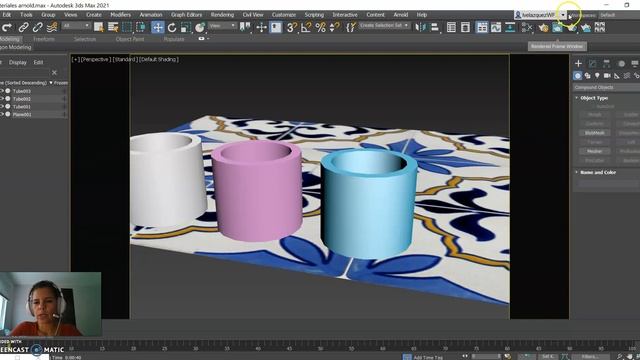640x360 pixels.
Task: Open the Display menu in scene explorer
Action: (18, 62)
